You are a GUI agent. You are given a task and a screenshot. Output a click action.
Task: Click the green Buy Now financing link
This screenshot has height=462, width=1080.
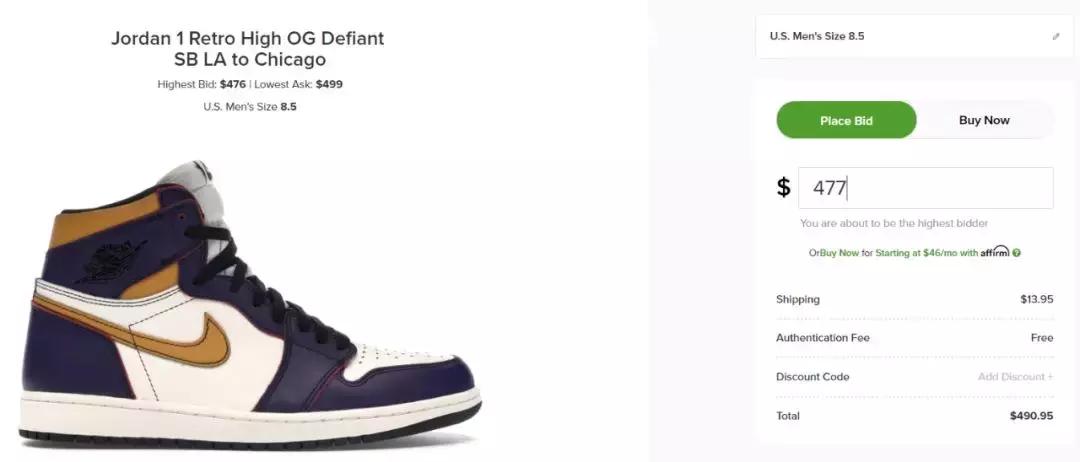840,253
